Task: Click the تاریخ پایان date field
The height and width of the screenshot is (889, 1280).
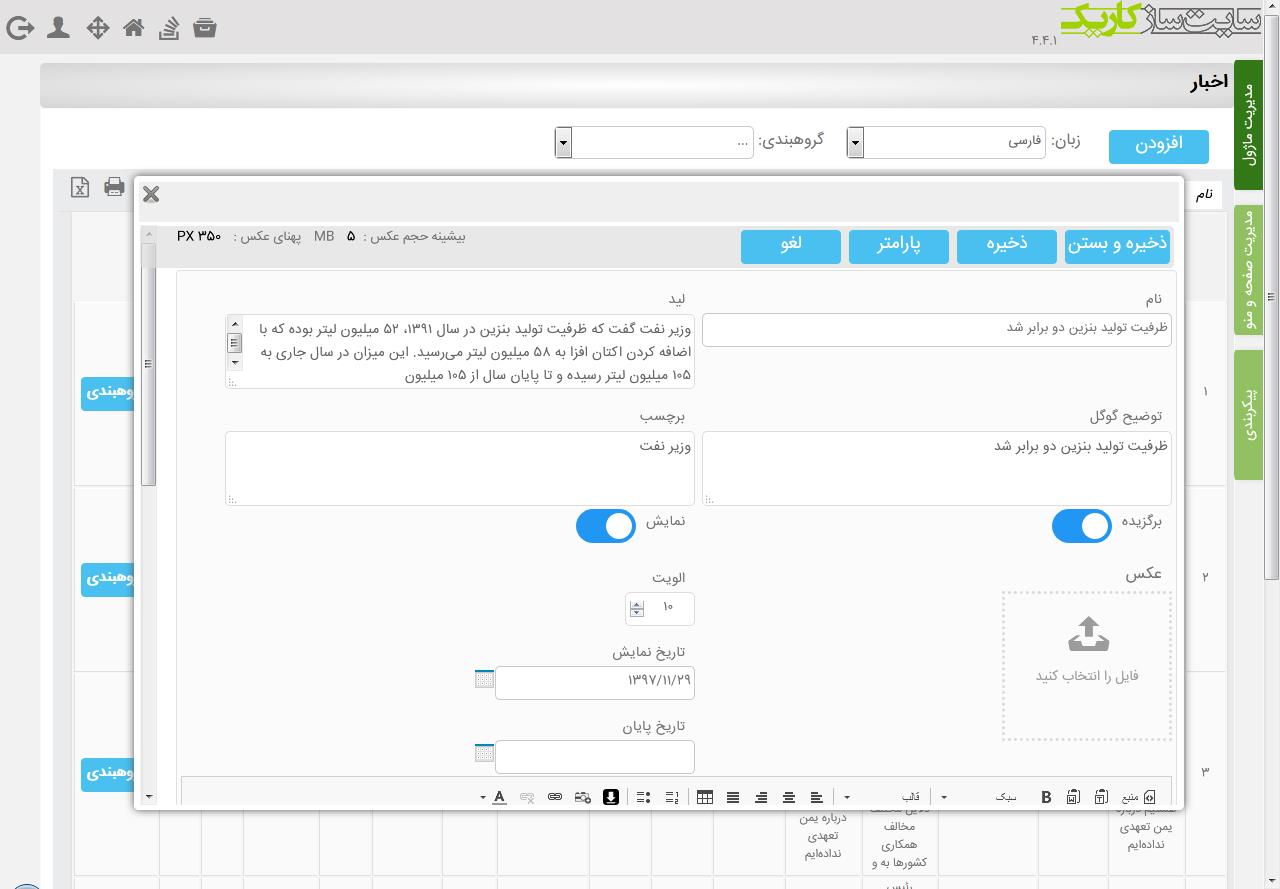Action: [595, 756]
